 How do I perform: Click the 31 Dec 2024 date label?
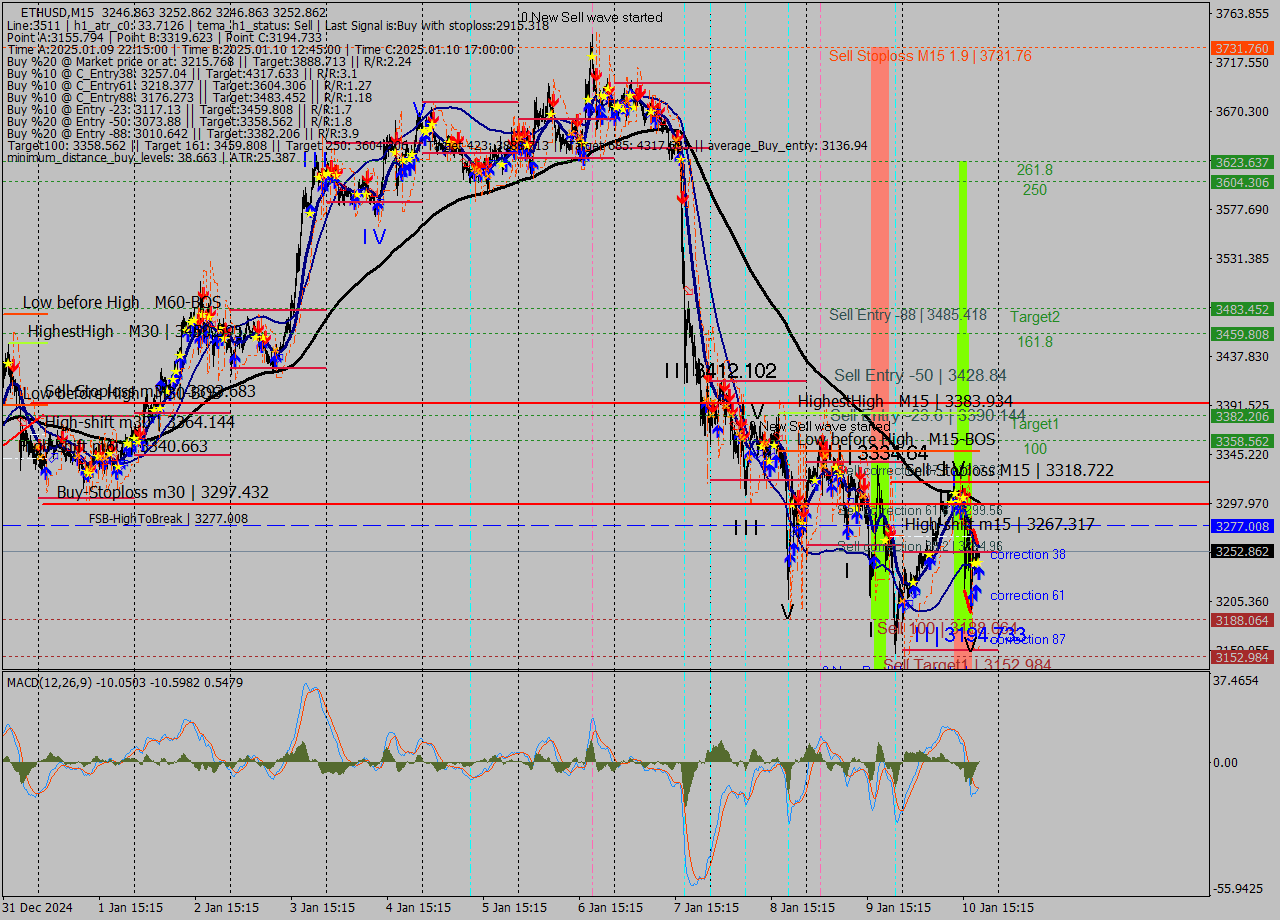pyautogui.click(x=36, y=908)
